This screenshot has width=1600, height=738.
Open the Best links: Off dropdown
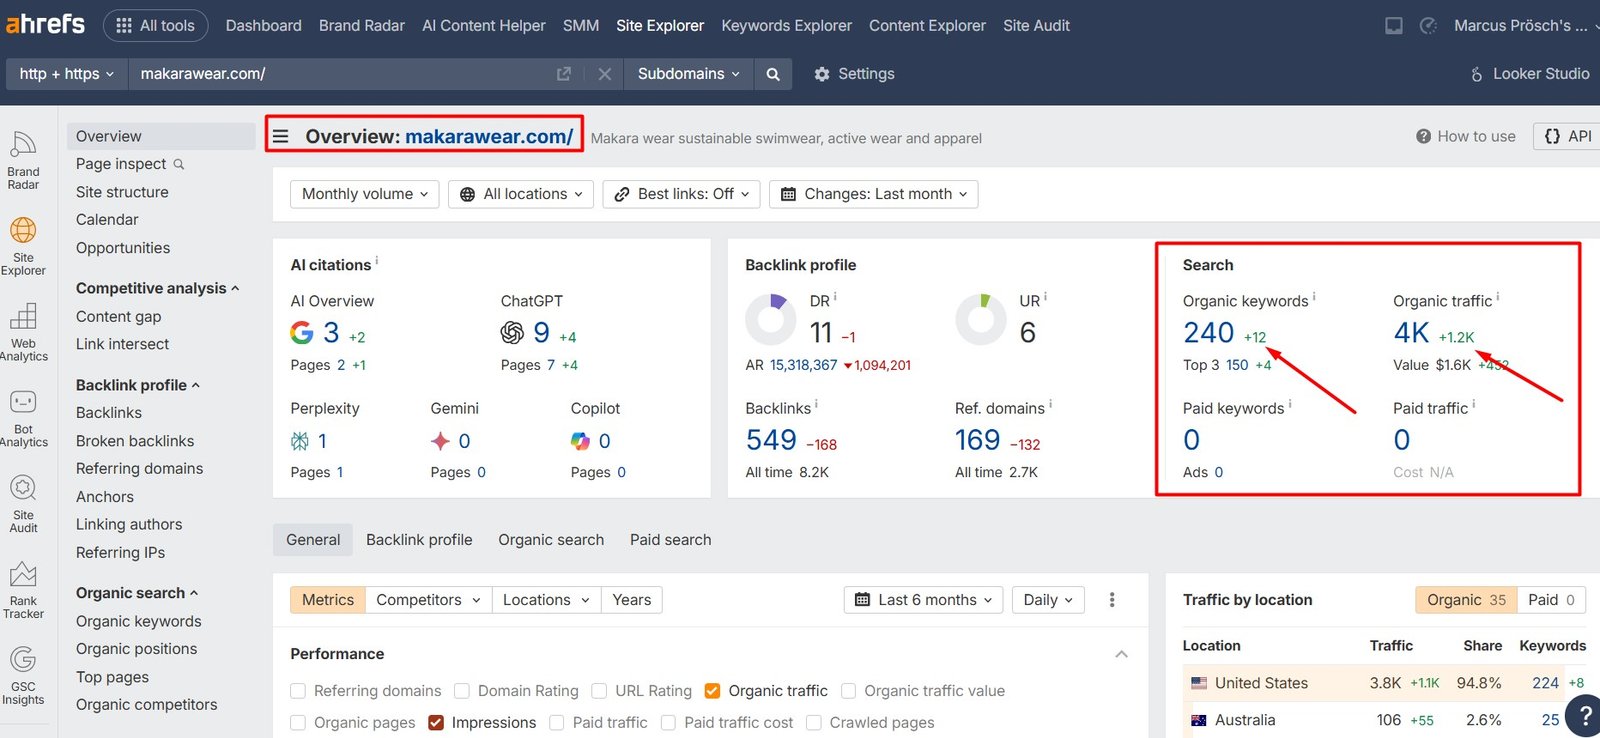click(x=682, y=194)
